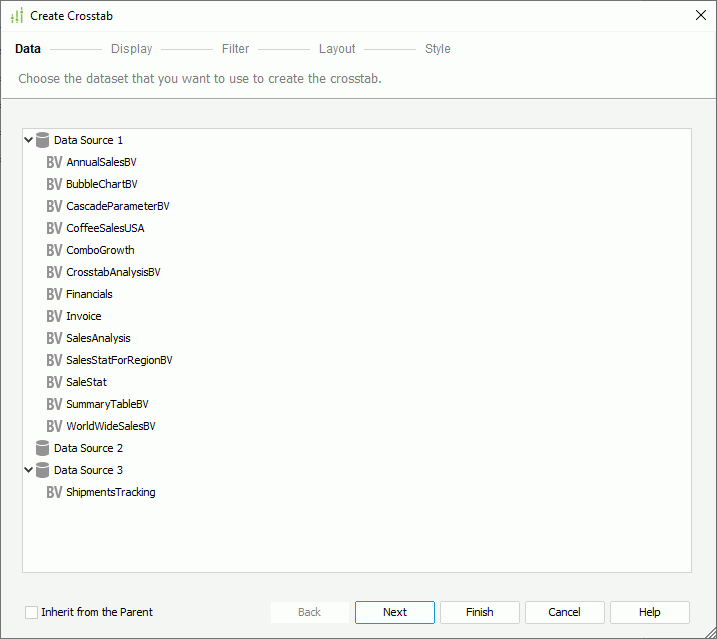Click the BV icon beside CoffeeSalesUSA

(54, 228)
